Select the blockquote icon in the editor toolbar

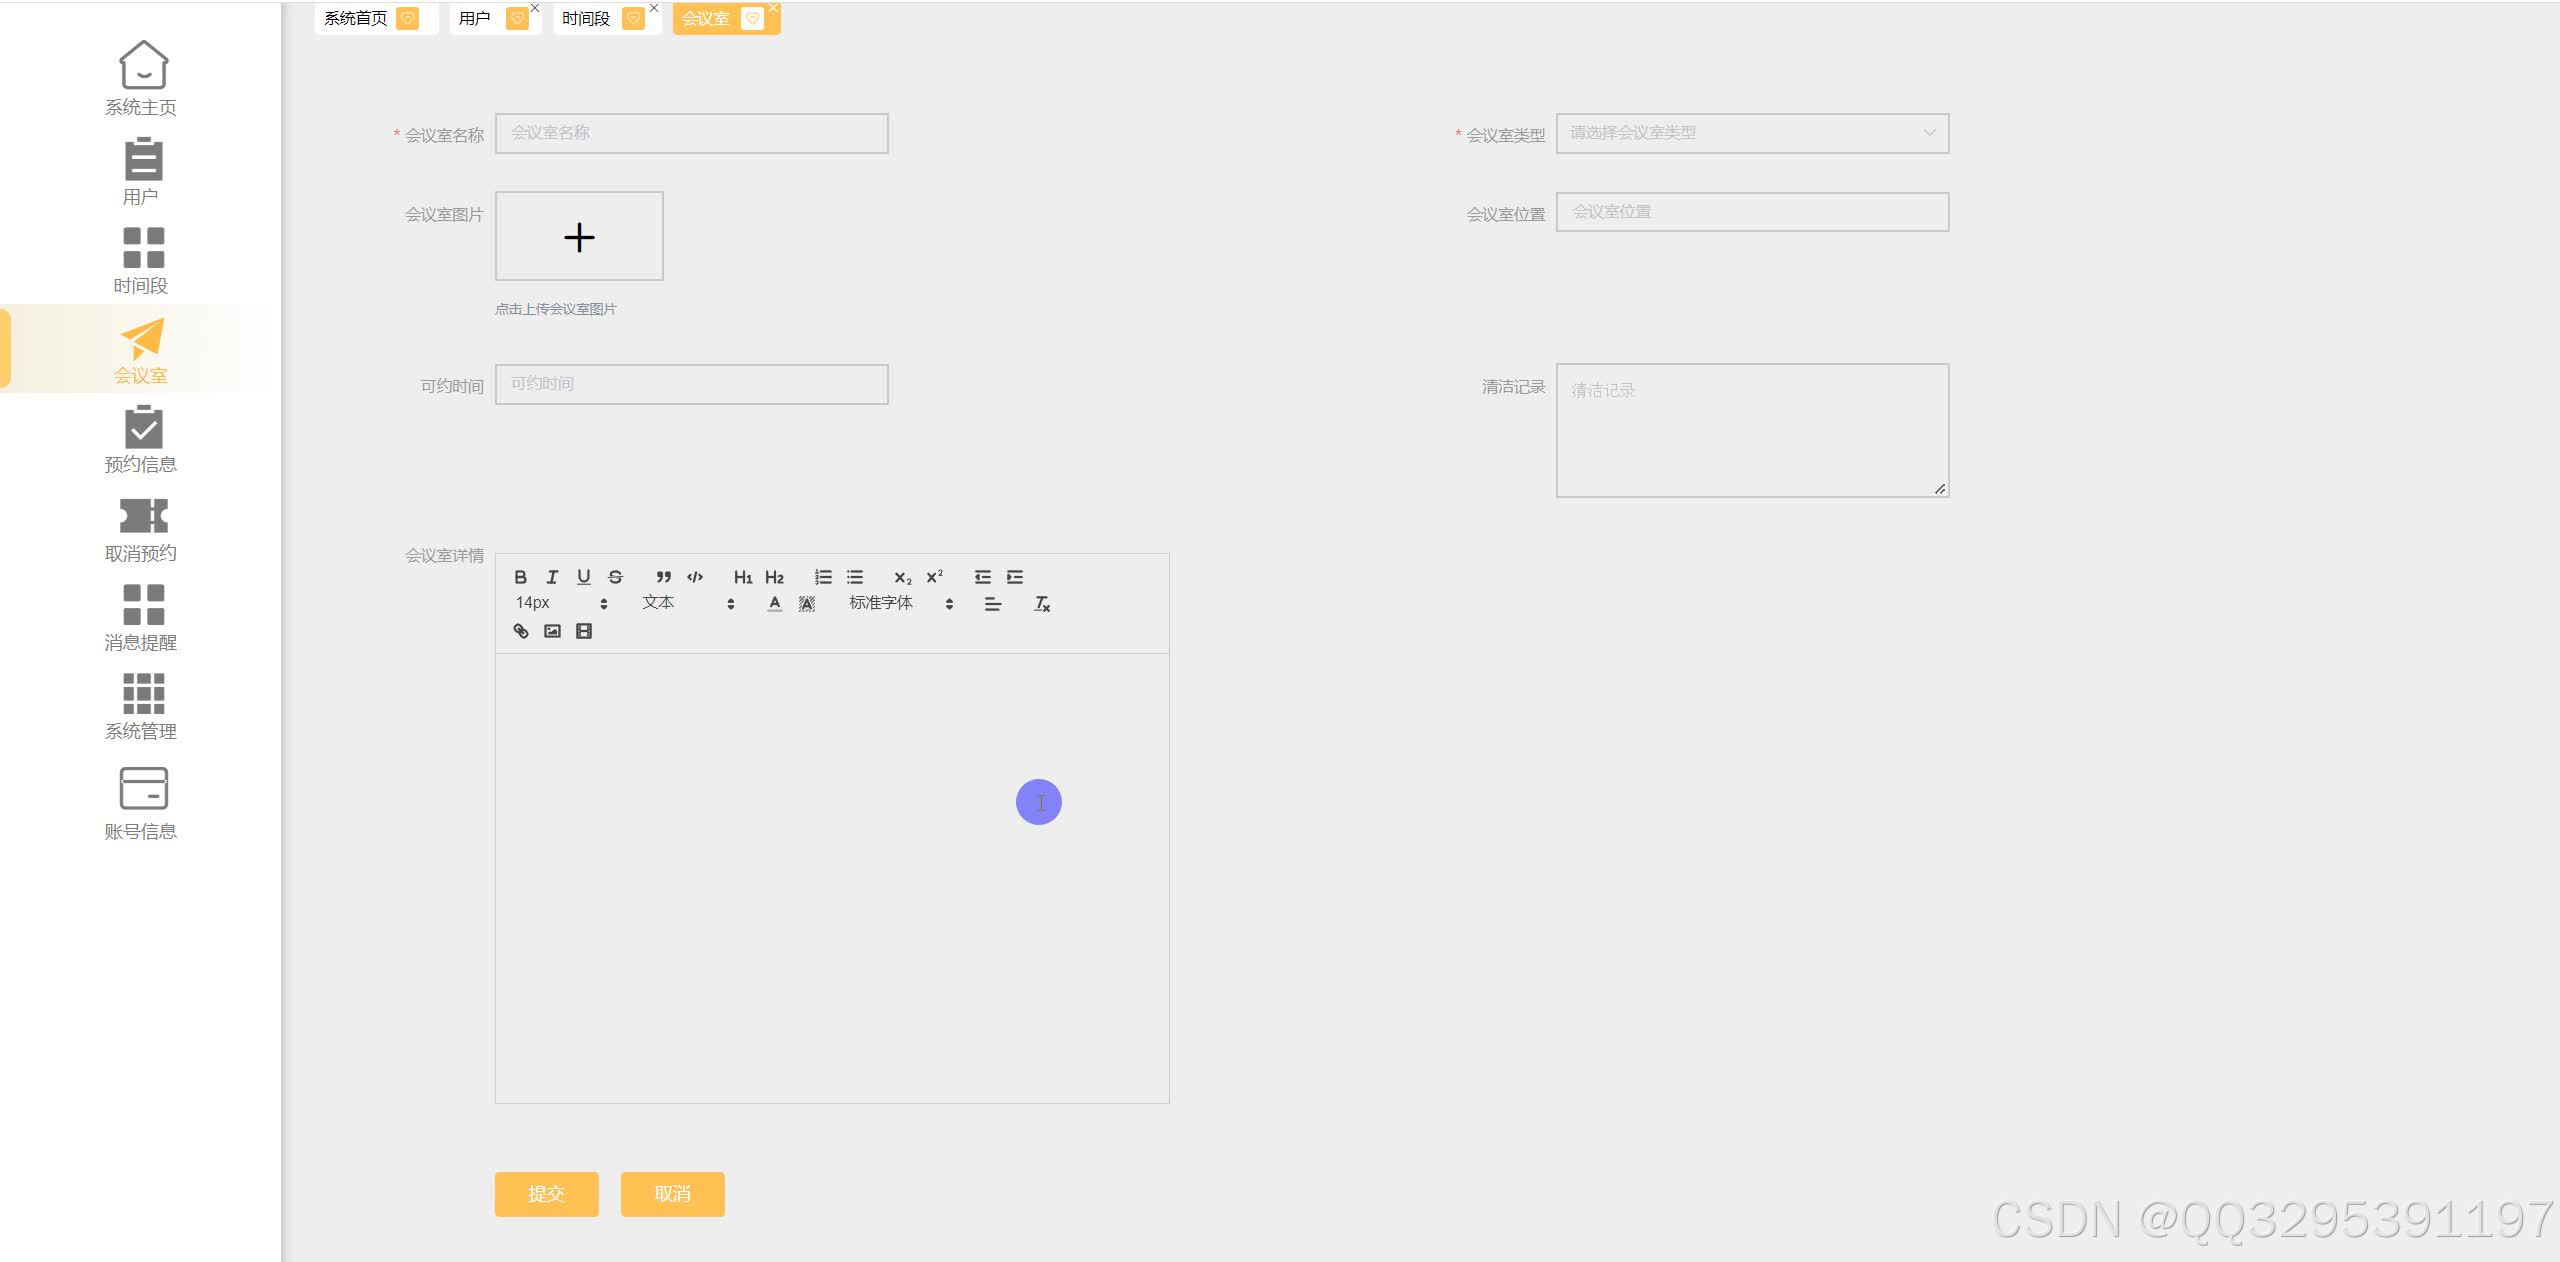(663, 577)
